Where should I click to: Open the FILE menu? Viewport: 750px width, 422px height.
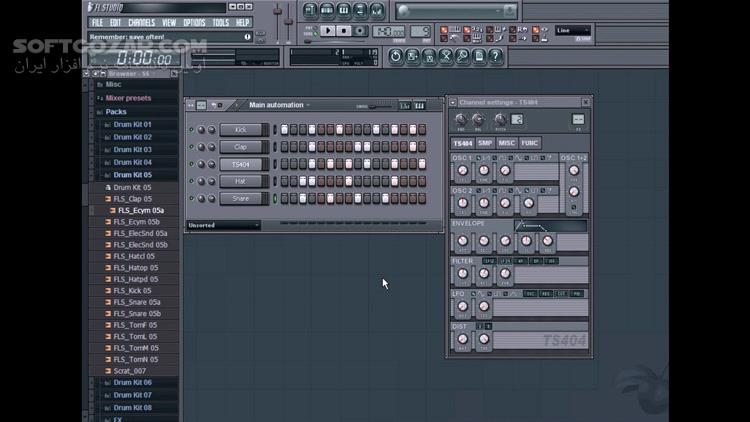[98, 22]
